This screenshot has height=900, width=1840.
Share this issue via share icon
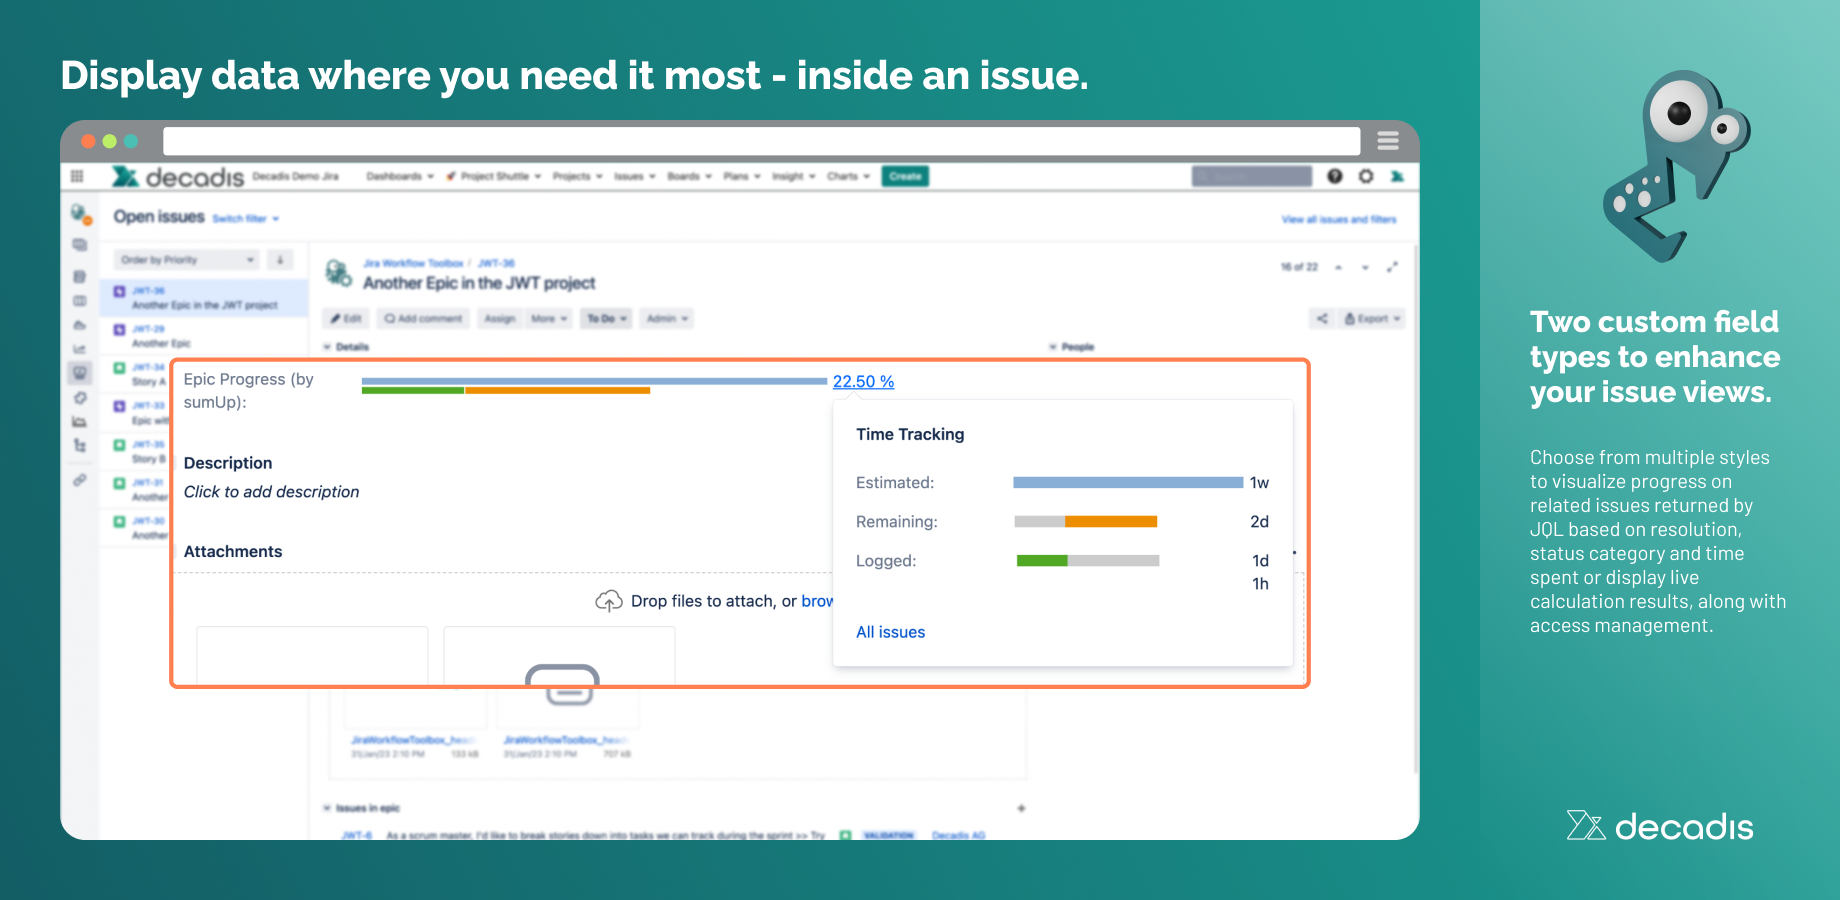pyautogui.click(x=1322, y=319)
